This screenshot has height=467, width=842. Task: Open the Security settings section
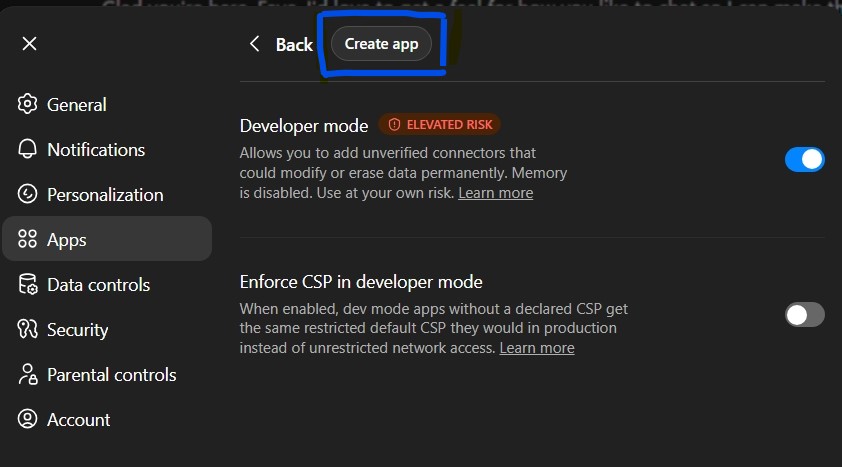pos(107,330)
